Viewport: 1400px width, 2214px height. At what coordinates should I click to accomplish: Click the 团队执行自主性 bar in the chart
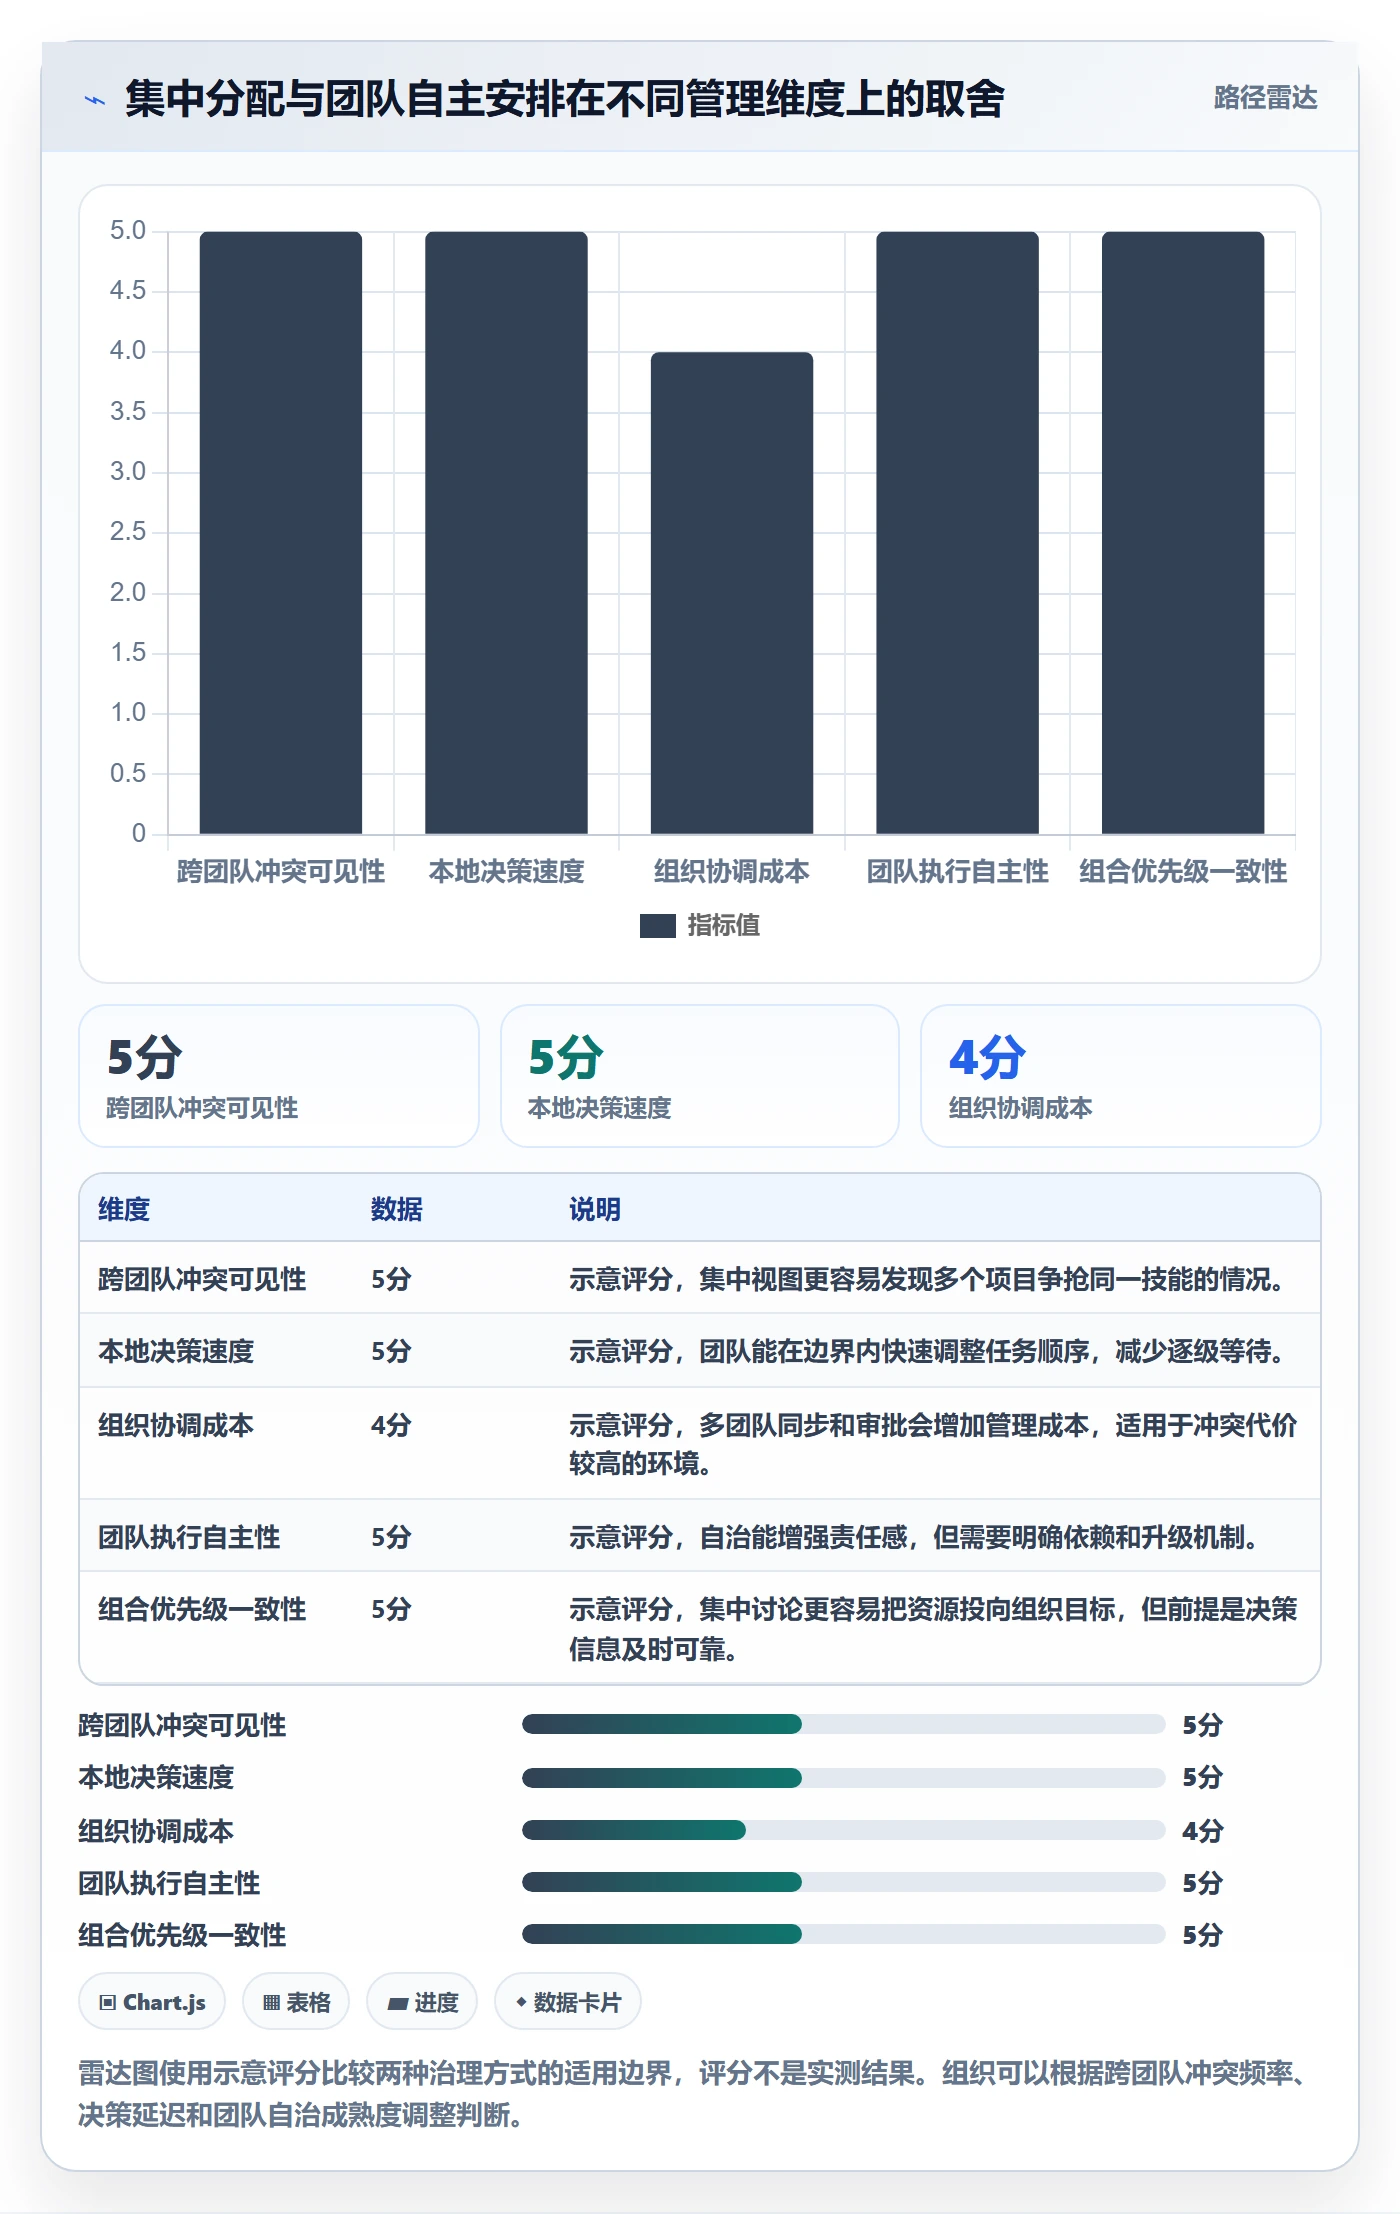(x=957, y=533)
